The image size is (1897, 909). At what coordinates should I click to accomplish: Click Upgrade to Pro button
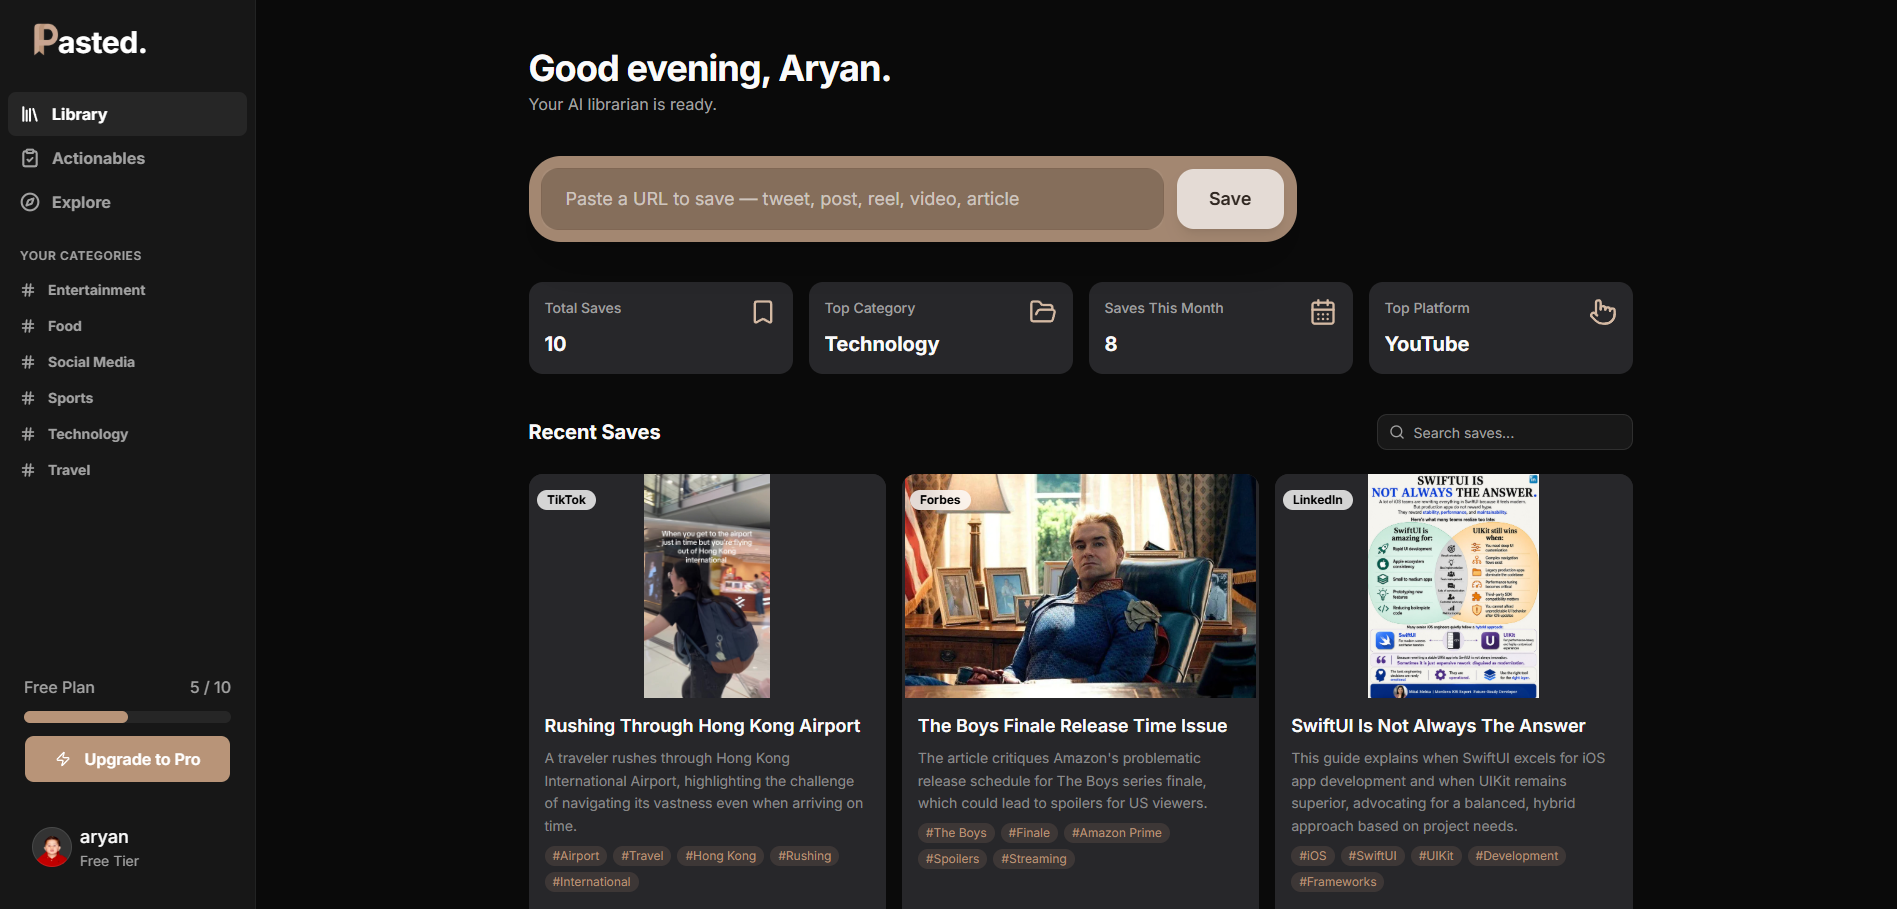pyautogui.click(x=127, y=759)
